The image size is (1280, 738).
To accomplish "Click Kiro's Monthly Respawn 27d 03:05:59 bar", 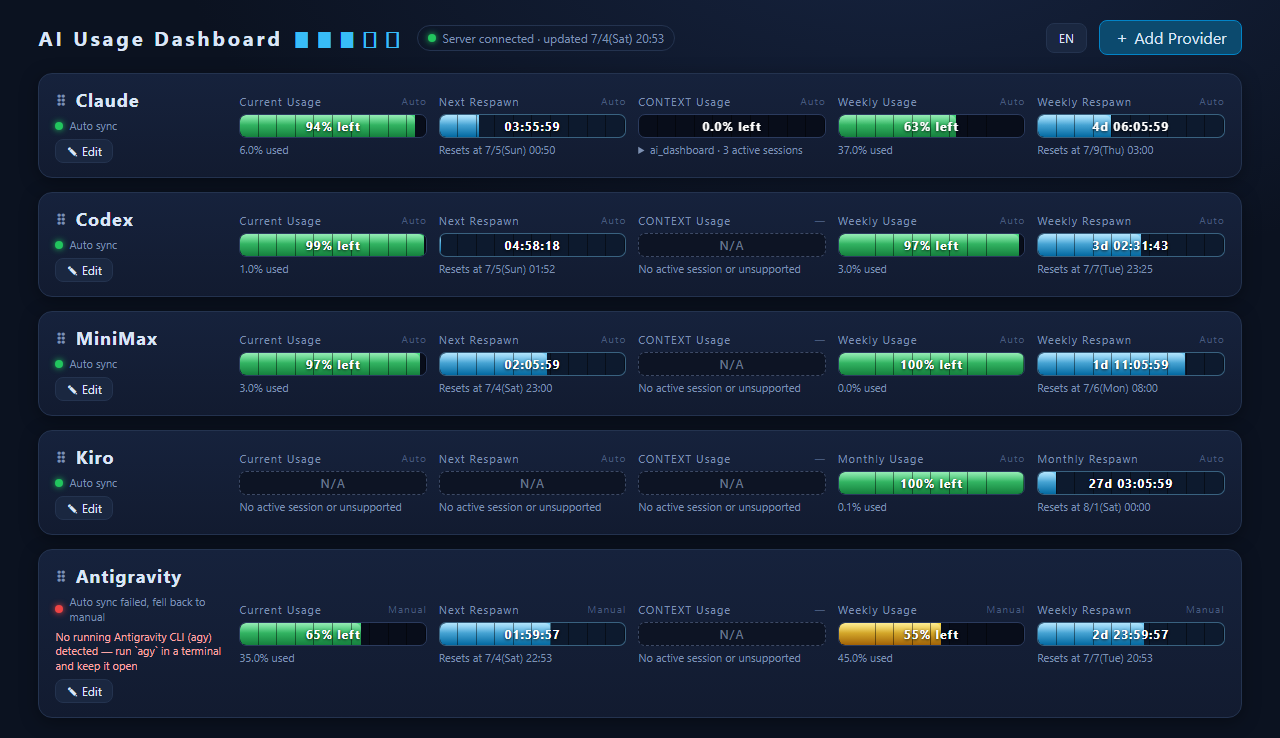I will [1131, 483].
